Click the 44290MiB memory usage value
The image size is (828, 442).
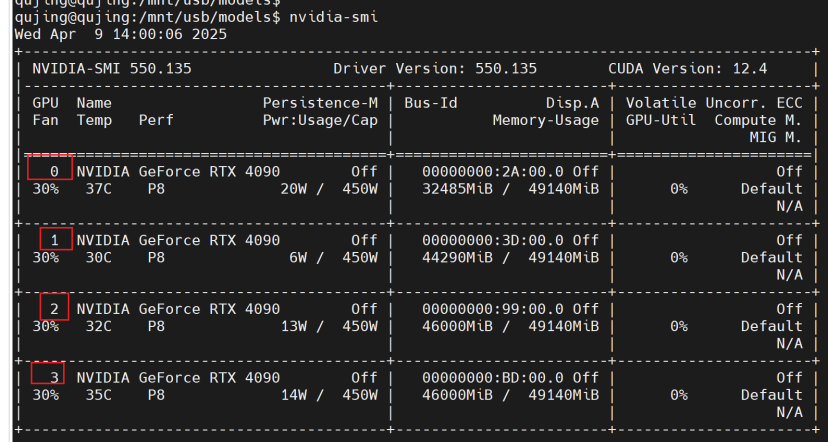(x=457, y=258)
